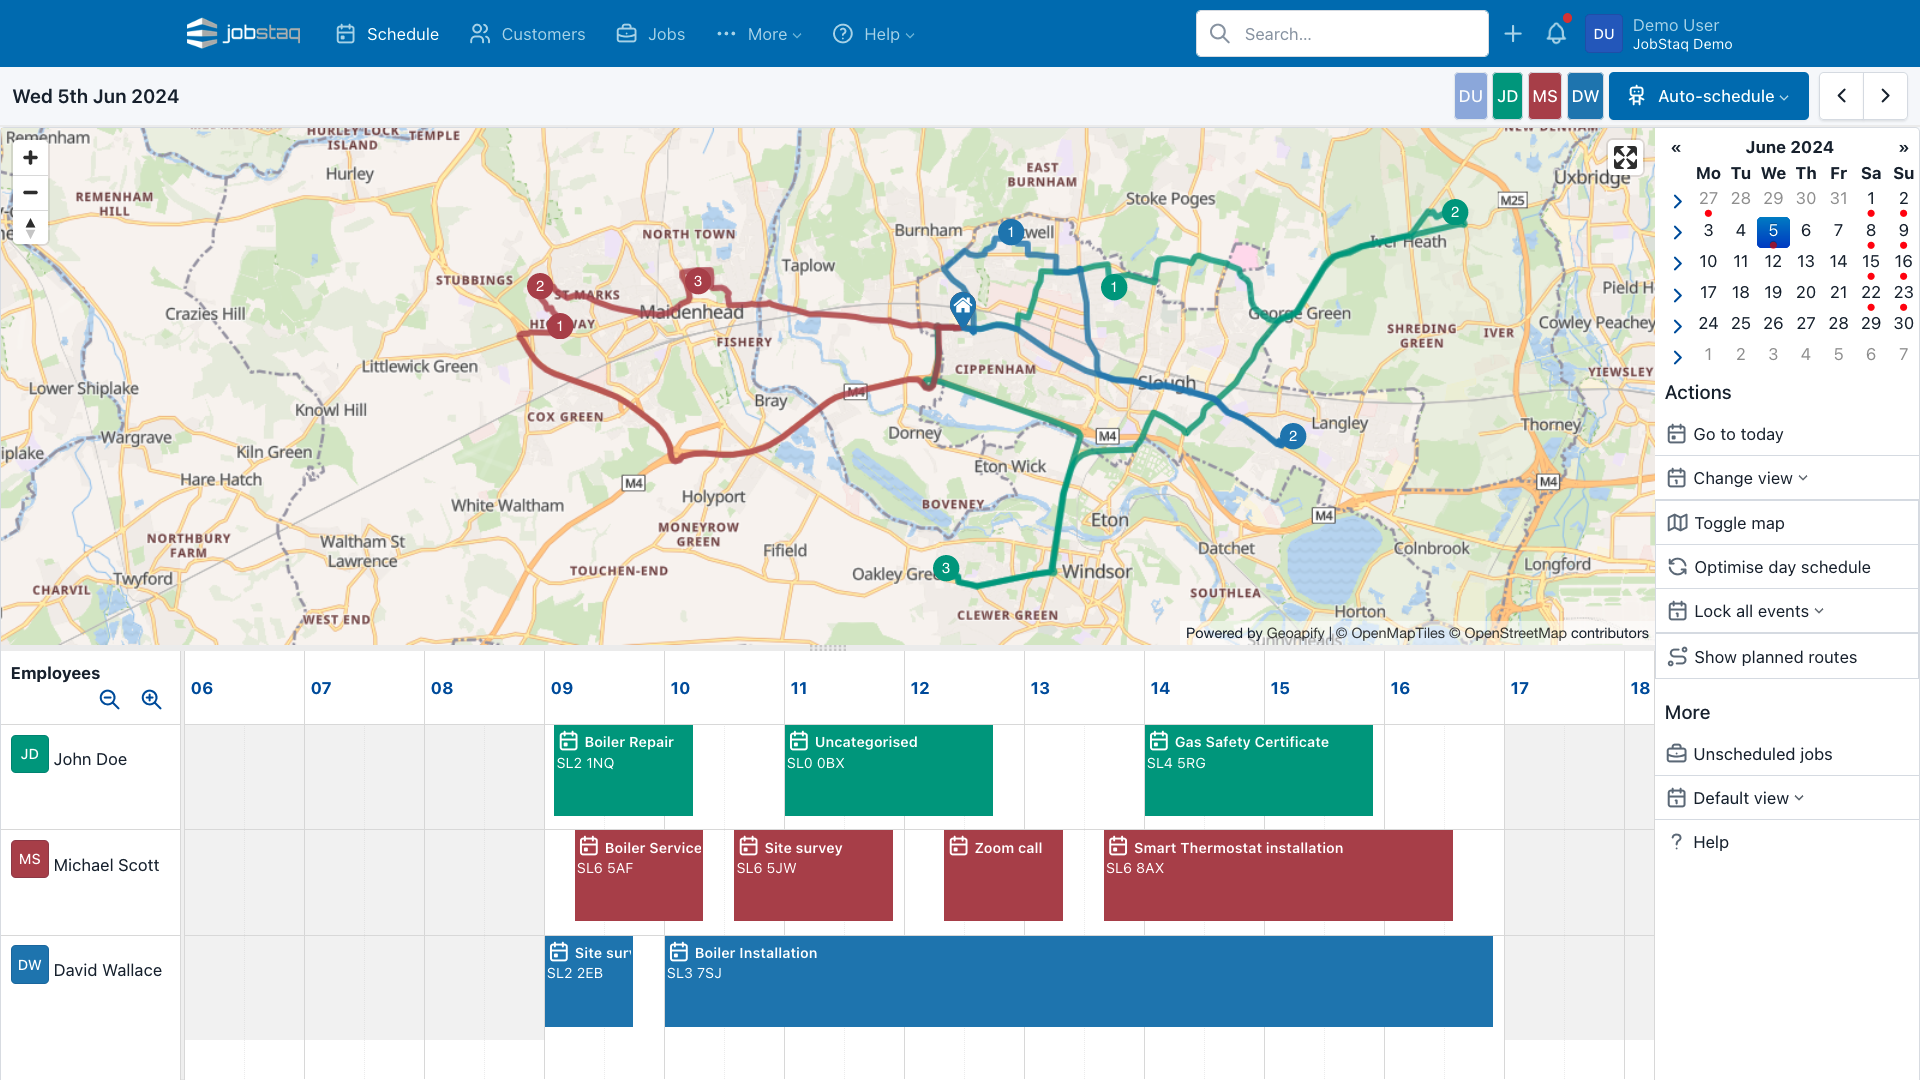Screen dimensions: 1920x1080
Task: Reset the map compass orientation
Action: tap(30, 228)
